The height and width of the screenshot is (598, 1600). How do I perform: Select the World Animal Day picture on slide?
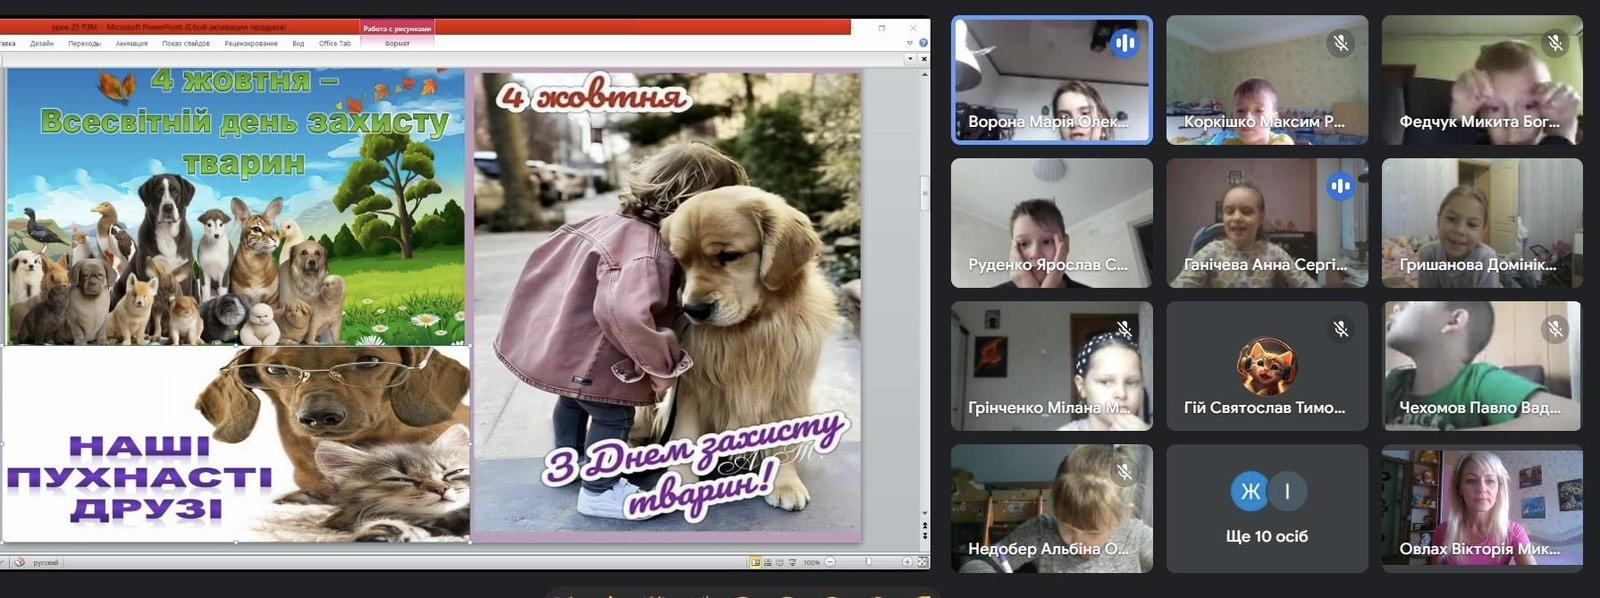tap(236, 207)
